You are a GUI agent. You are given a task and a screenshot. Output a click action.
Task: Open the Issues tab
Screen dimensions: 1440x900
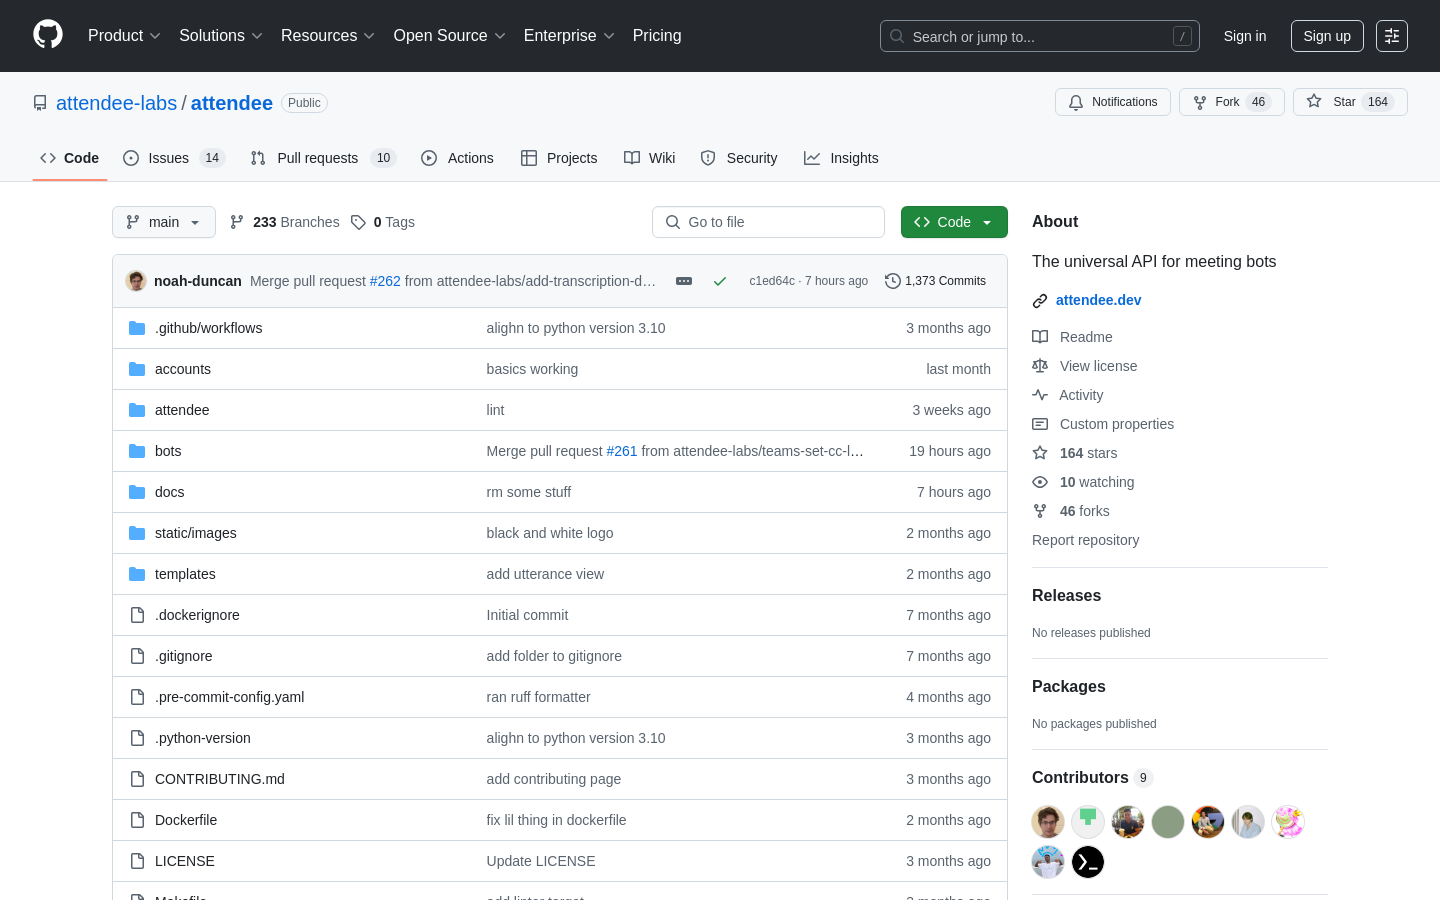click(174, 158)
